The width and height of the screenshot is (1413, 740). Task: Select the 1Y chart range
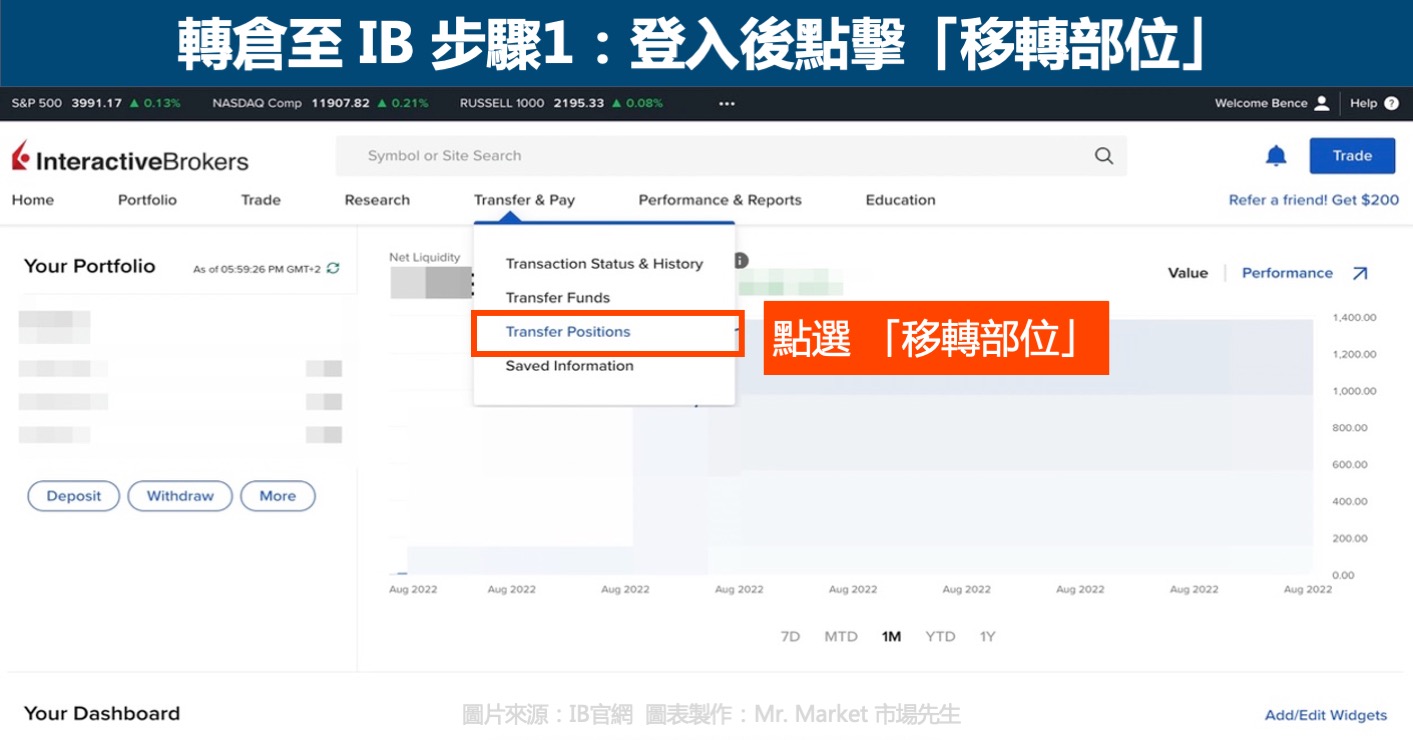point(988,637)
